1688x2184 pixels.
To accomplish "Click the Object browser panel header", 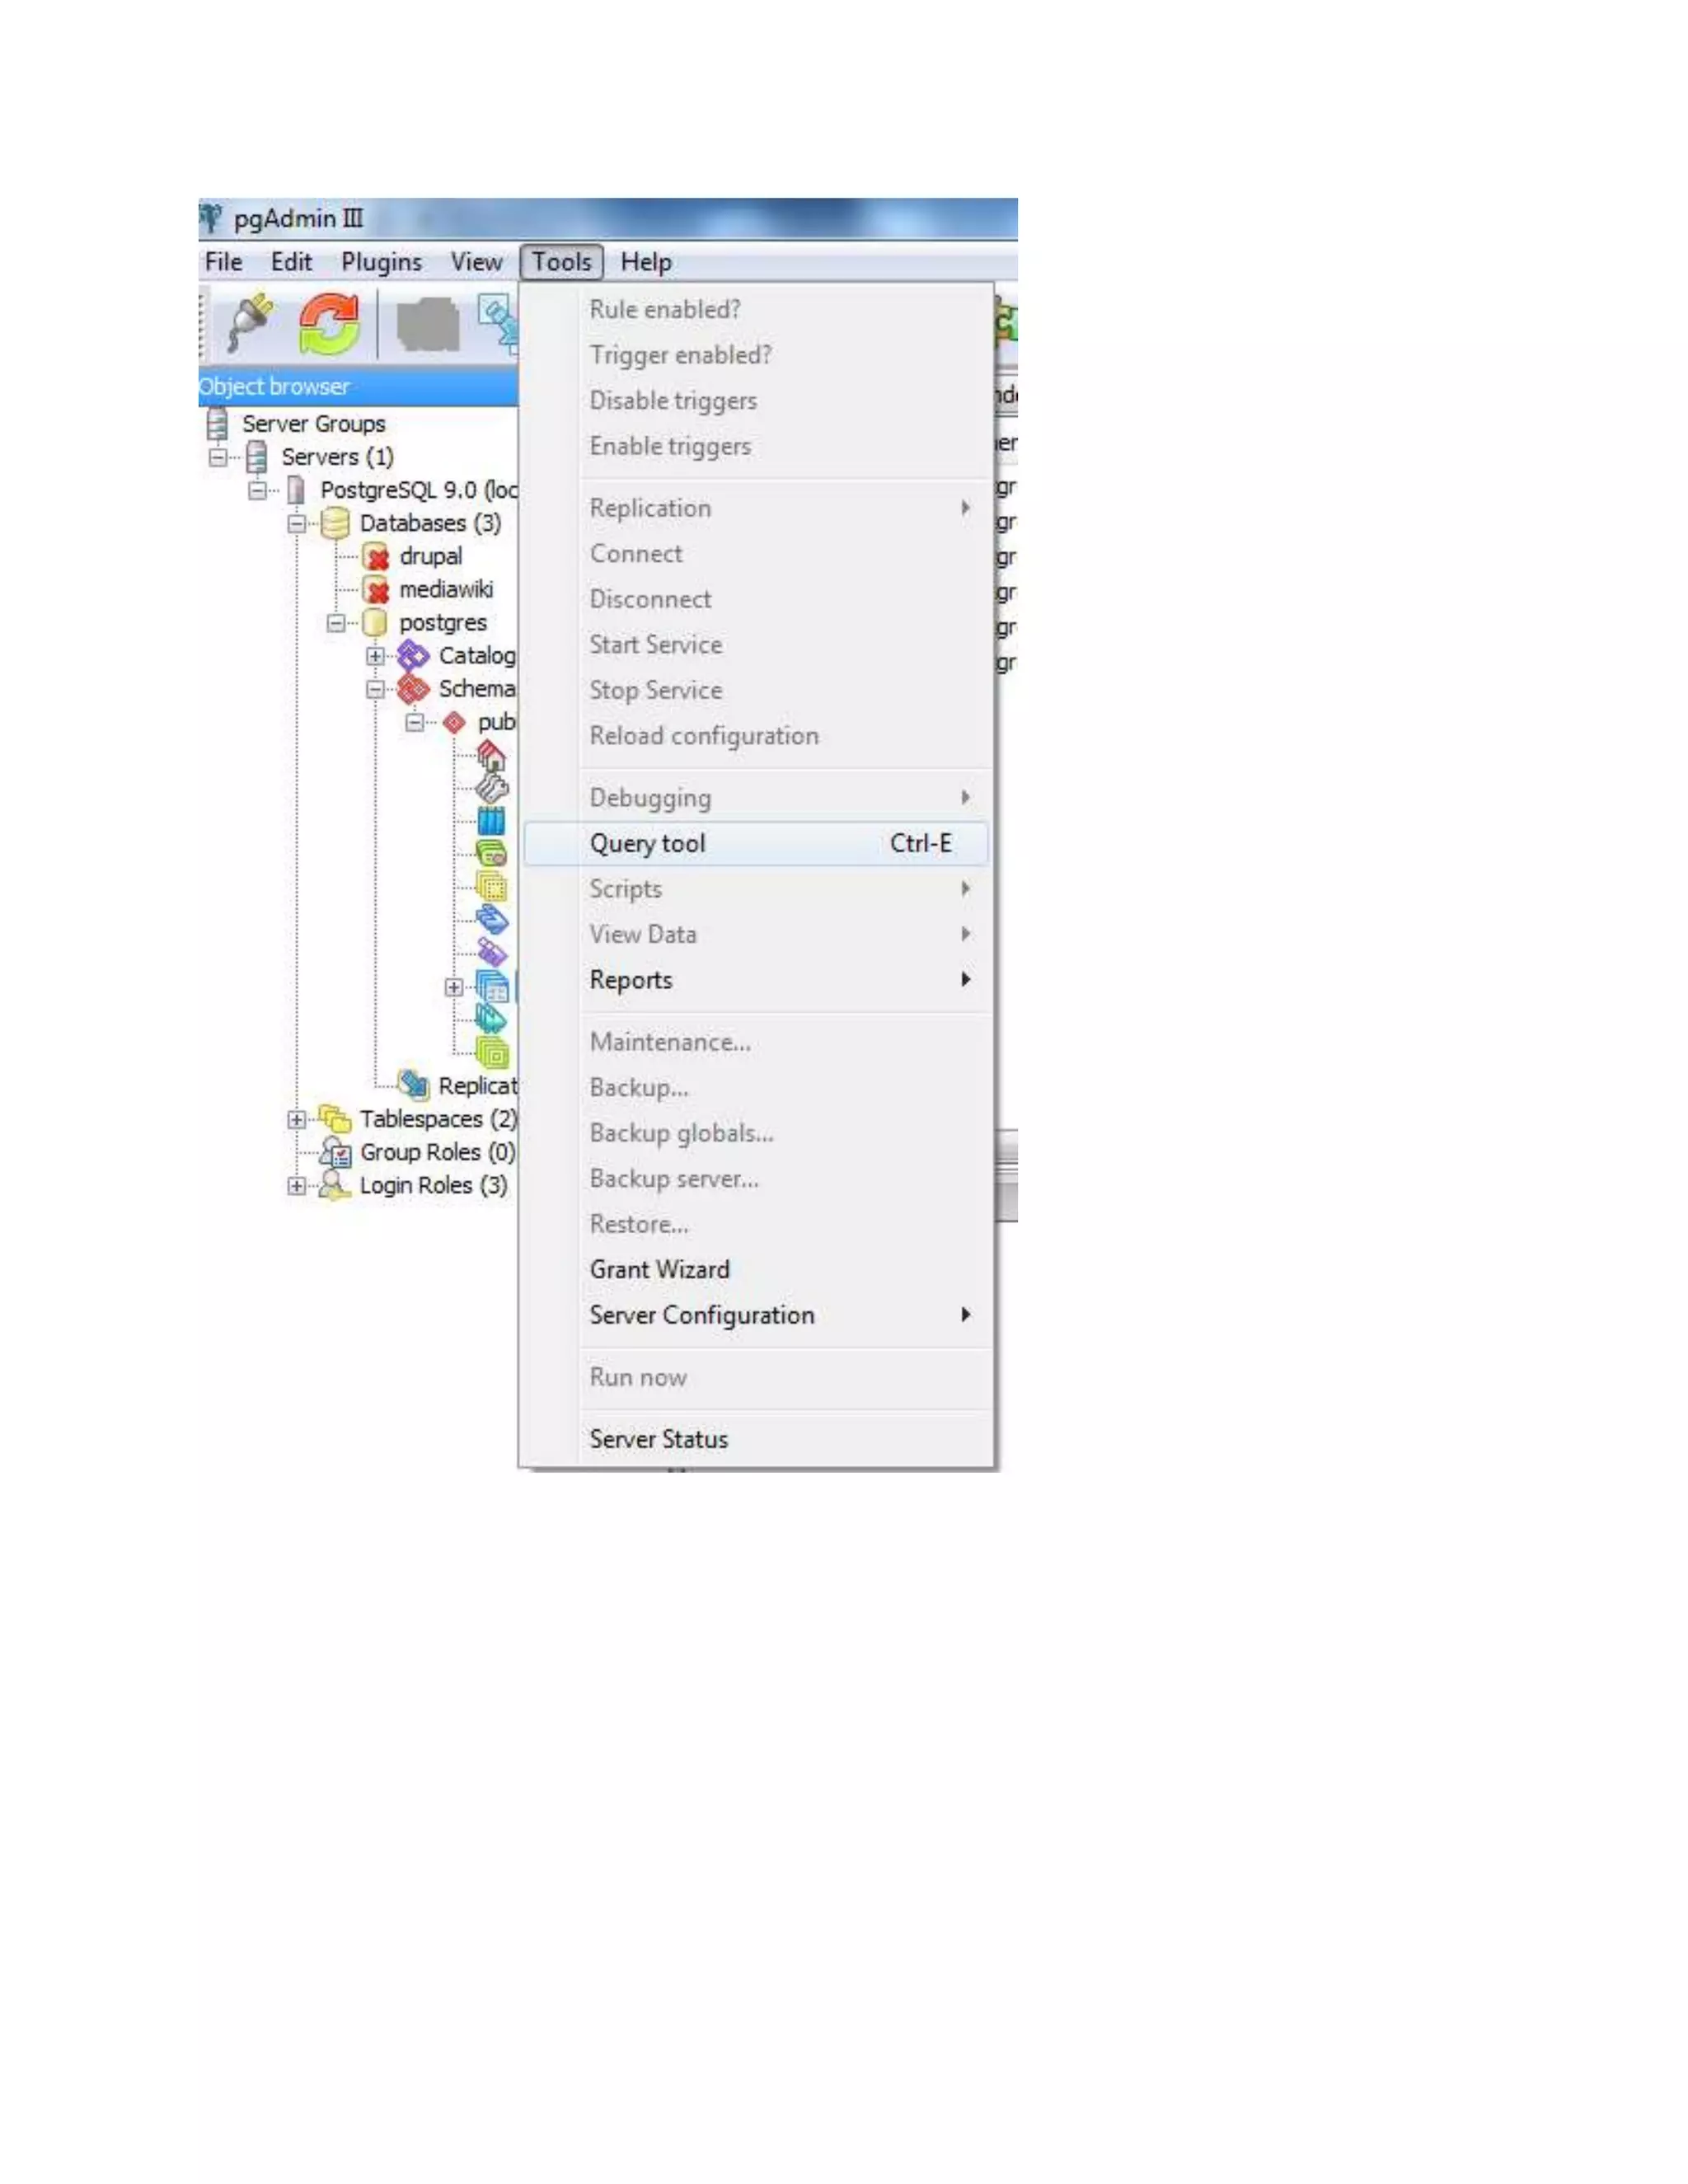I will [x=358, y=386].
